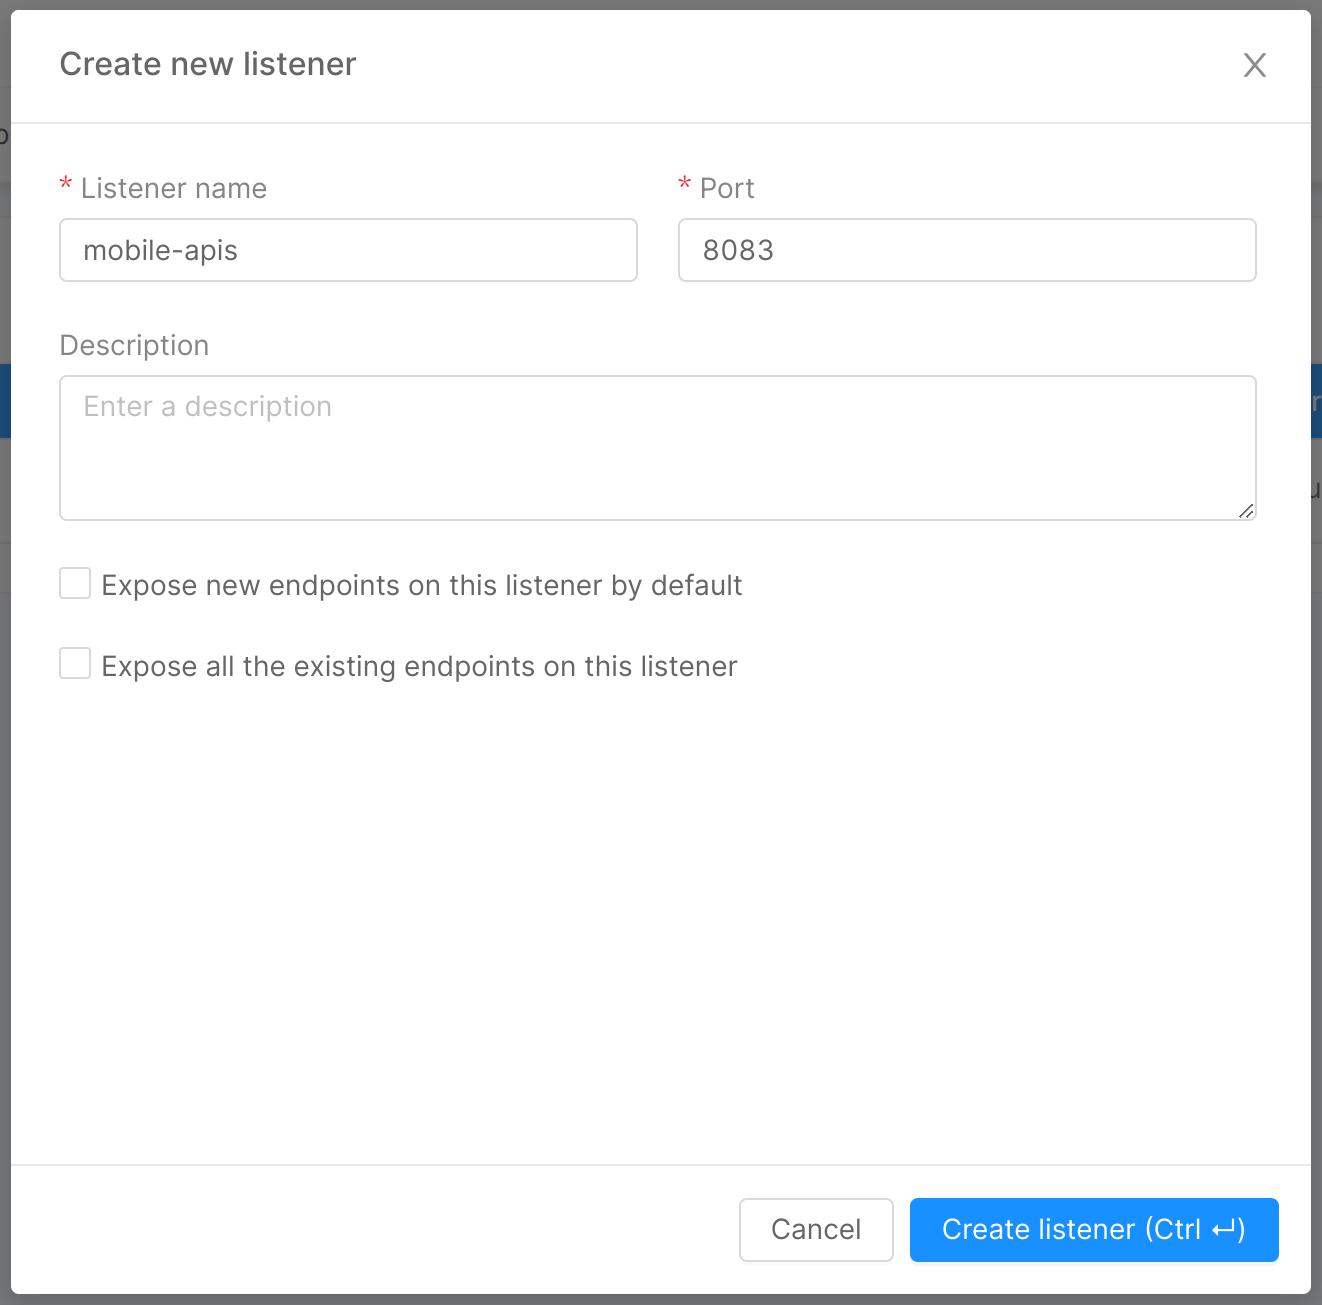The height and width of the screenshot is (1305, 1322).
Task: Click the Listener name label text
Action: coord(174,188)
